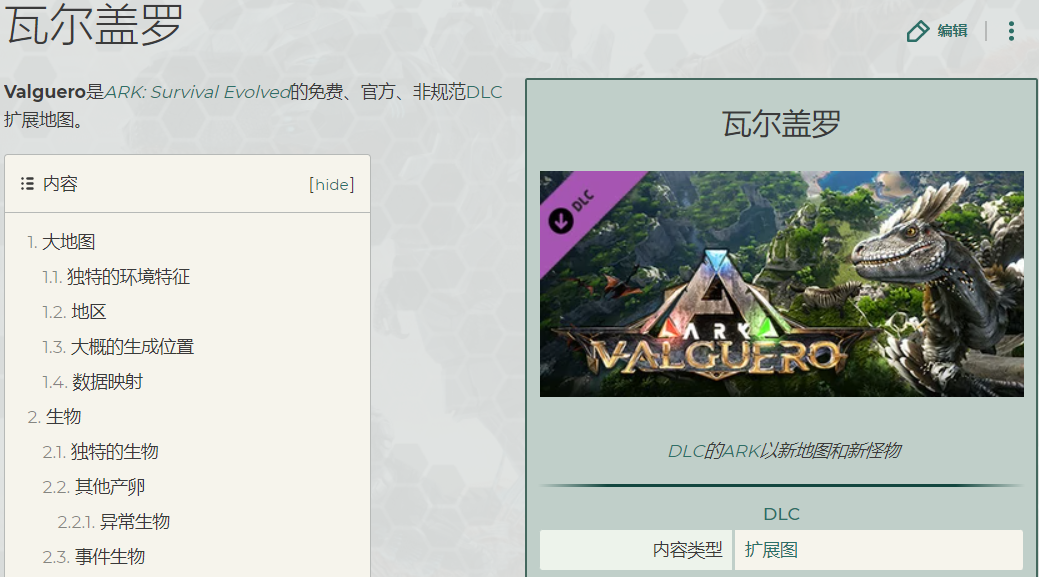This screenshot has height=577, width=1039.
Task: Open section 1.4 数据映射
Action: [108, 382]
